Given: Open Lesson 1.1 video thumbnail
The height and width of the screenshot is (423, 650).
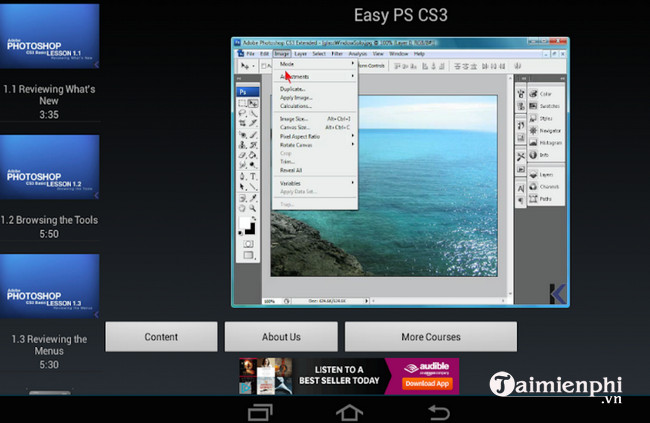Looking at the screenshot, I should pyautogui.click(x=50, y=36).
